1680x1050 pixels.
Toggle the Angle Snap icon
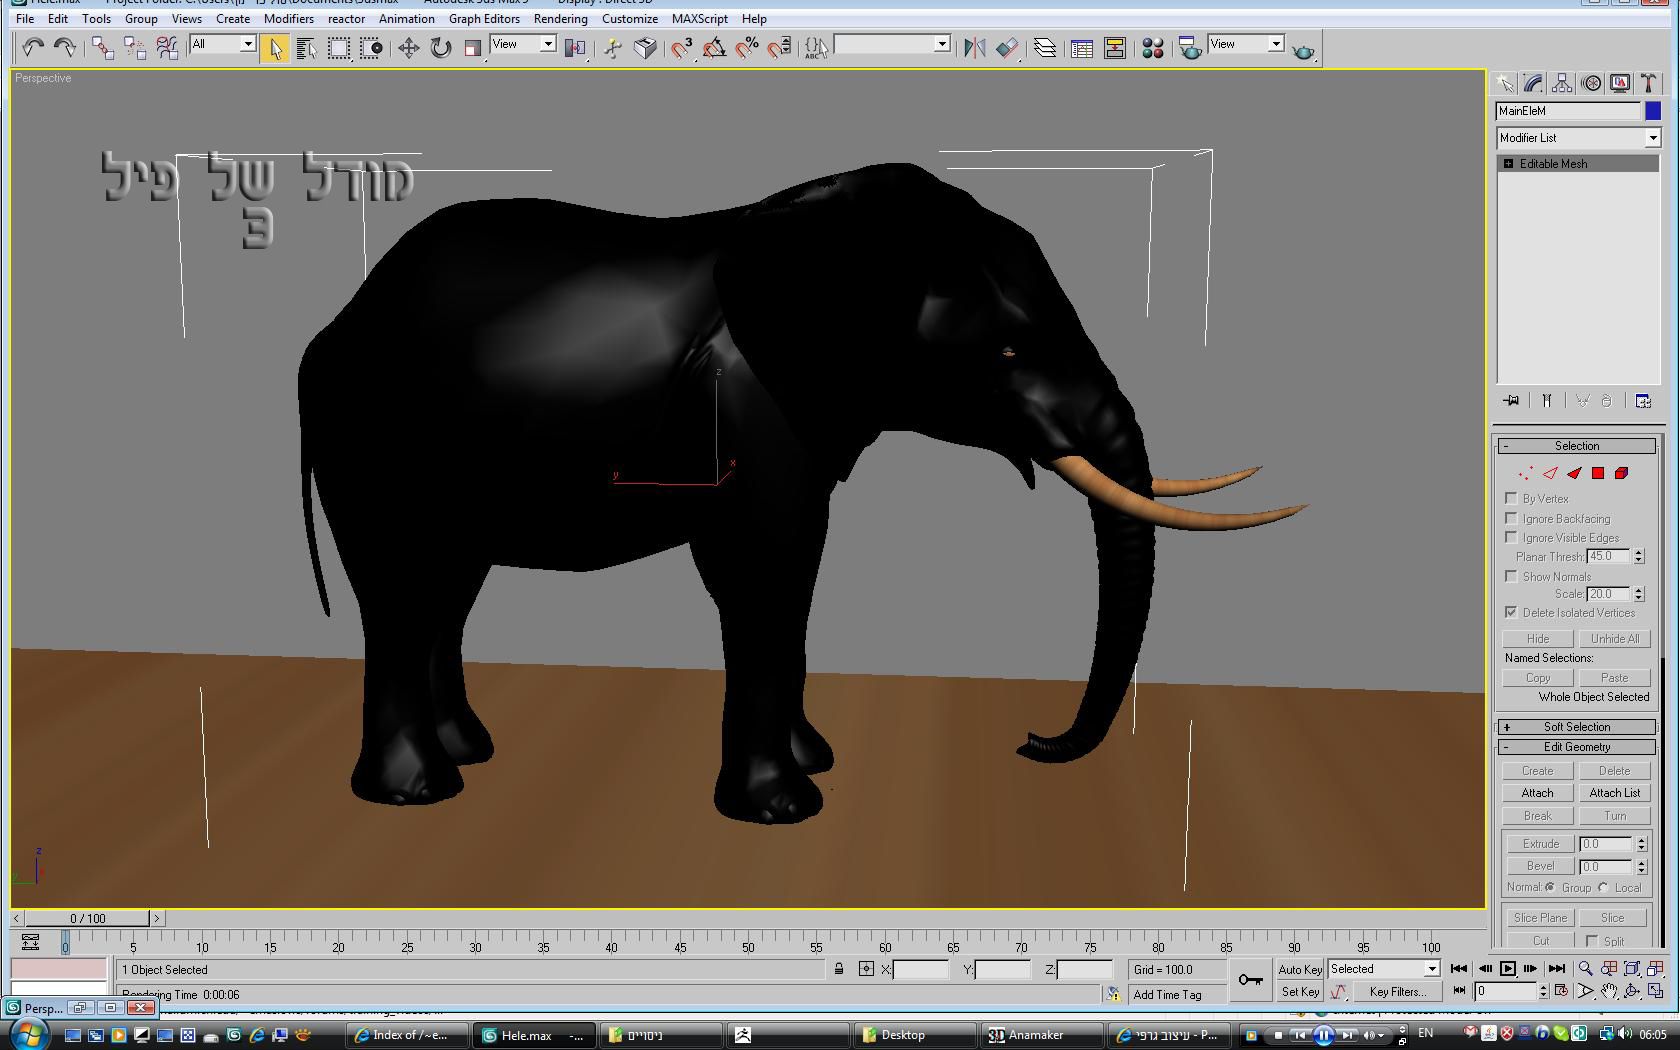pos(714,47)
